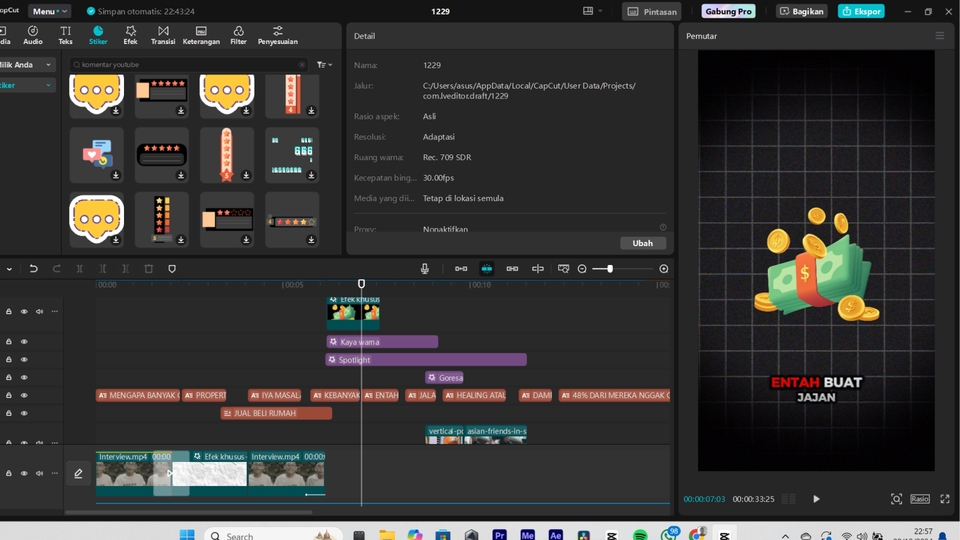The image size is (960, 540).
Task: Clear the sticker search text
Action: tap(302, 64)
